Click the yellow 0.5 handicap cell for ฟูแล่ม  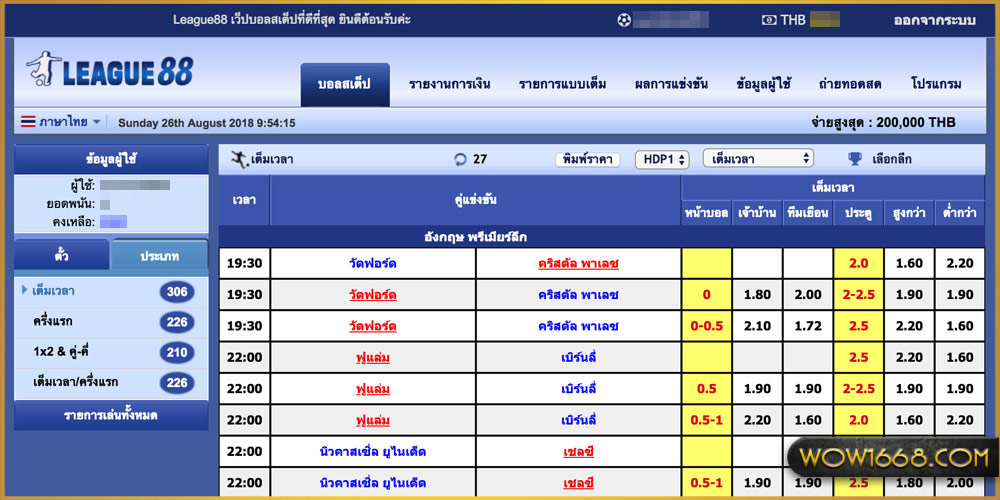pos(706,389)
